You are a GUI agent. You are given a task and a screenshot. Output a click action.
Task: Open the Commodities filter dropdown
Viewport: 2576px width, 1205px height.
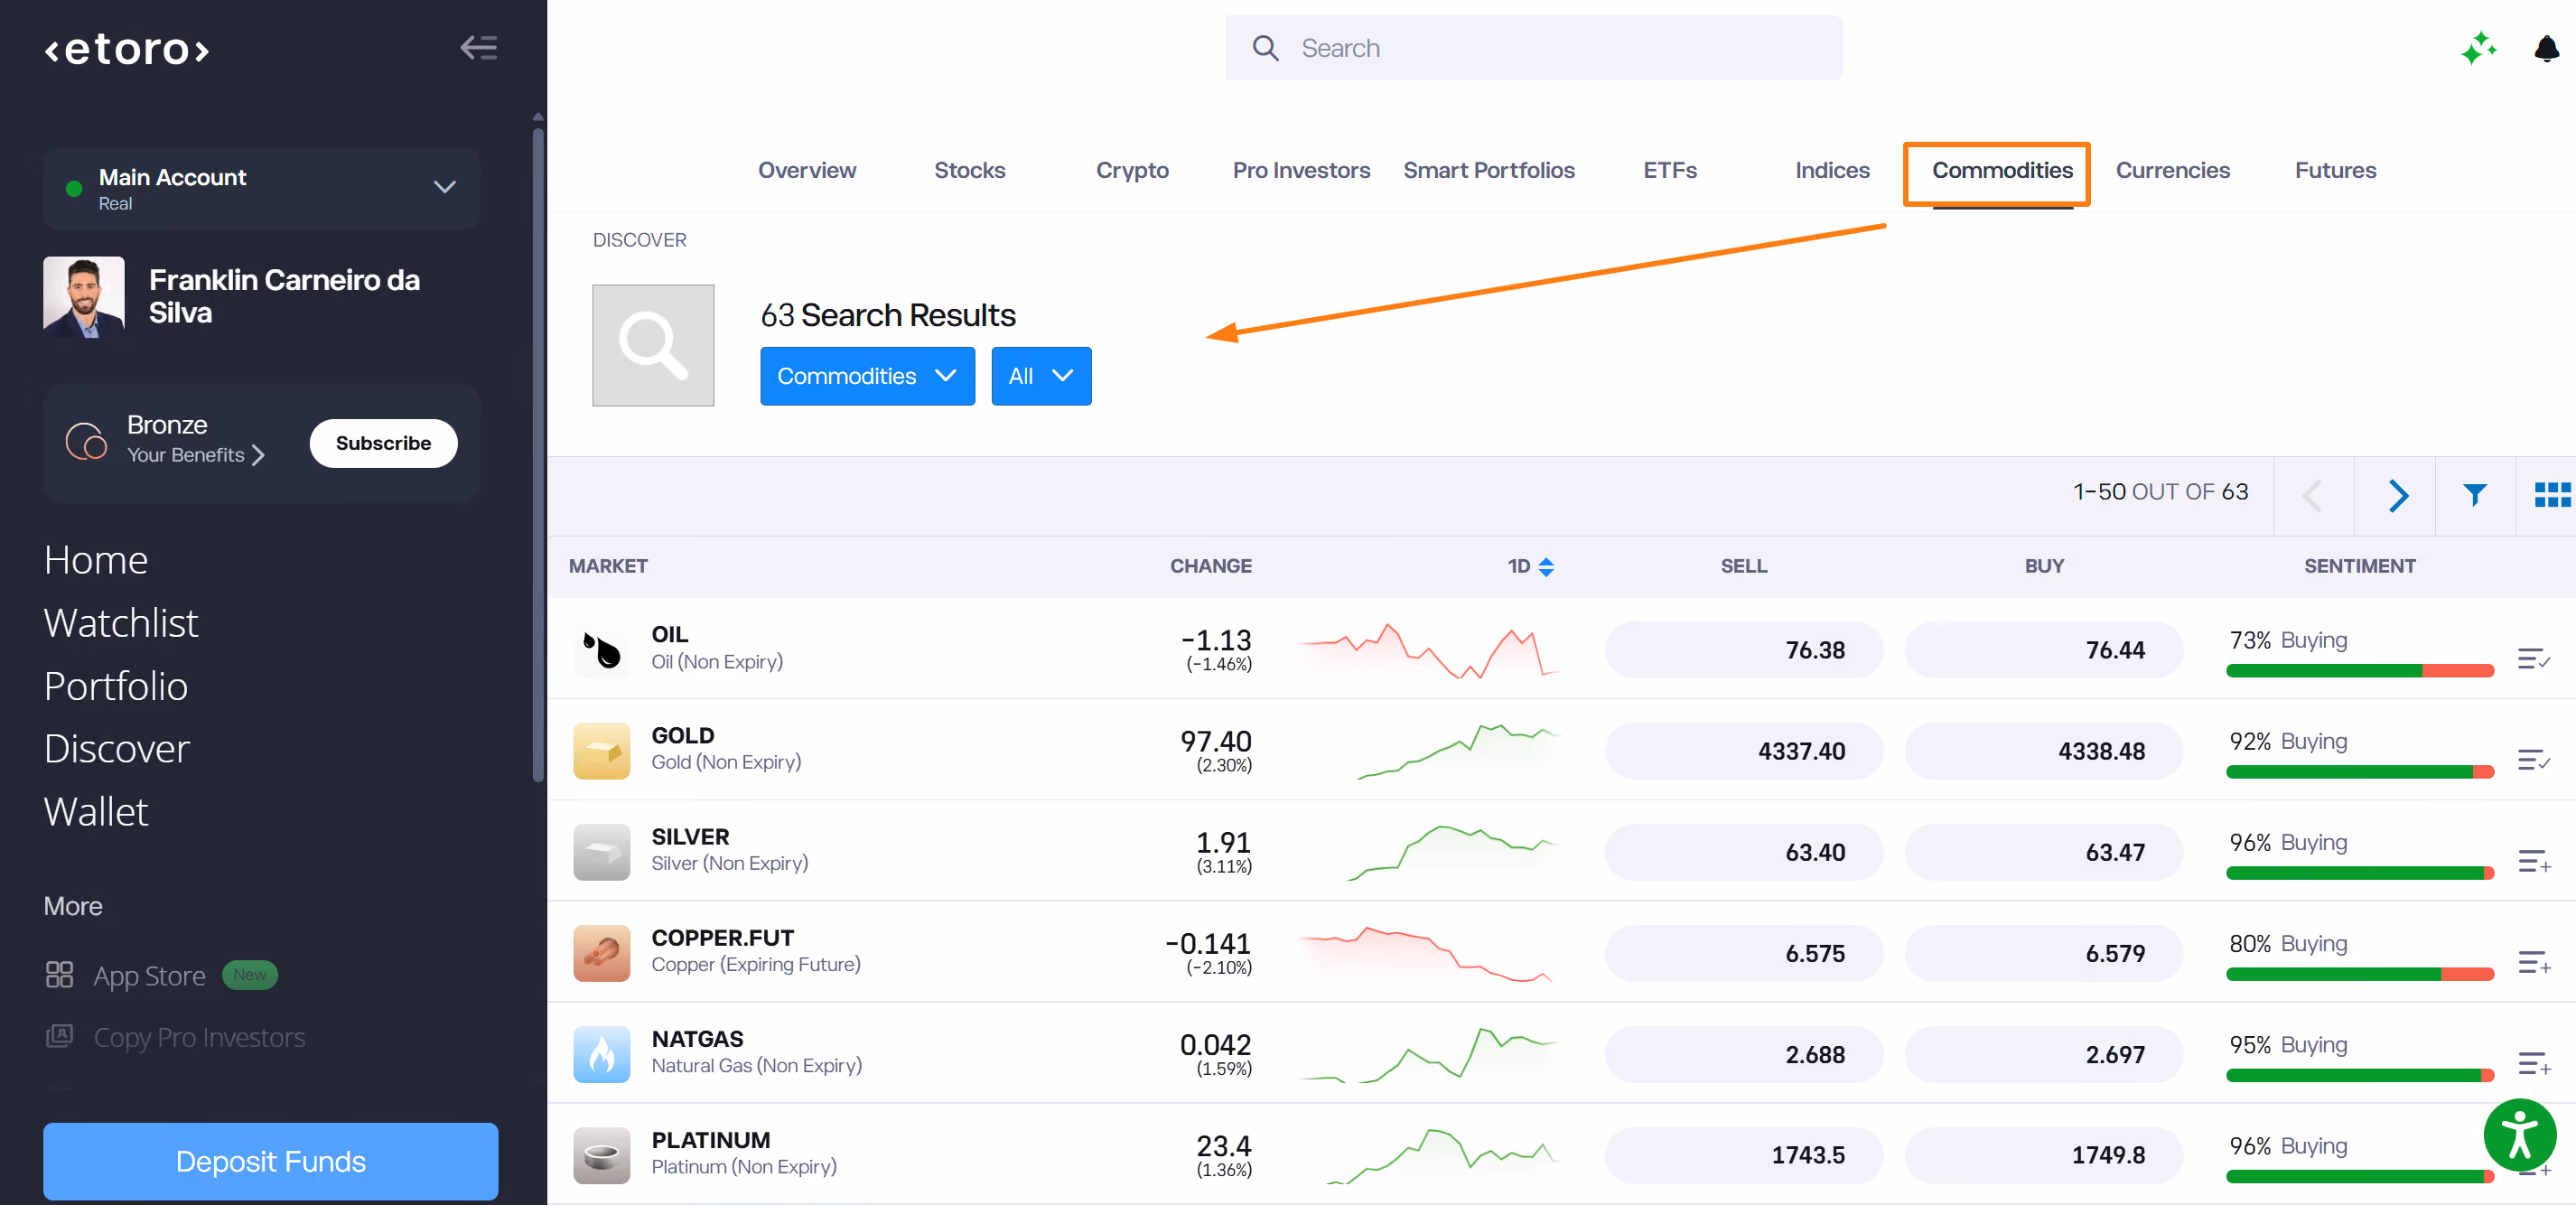pos(867,376)
